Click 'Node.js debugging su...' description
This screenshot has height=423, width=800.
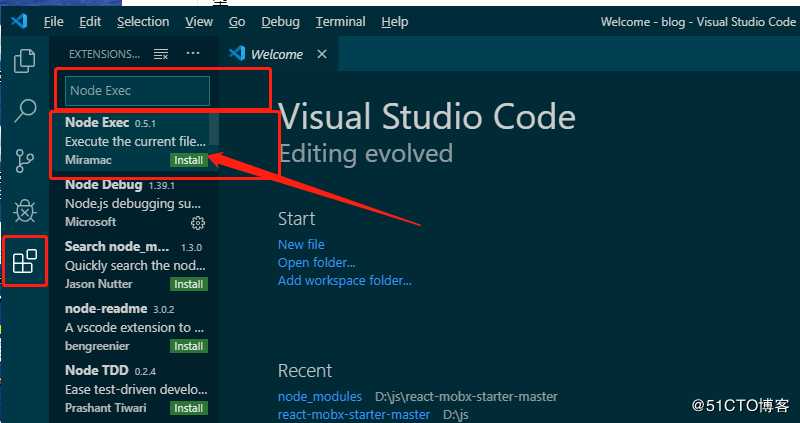(x=133, y=204)
